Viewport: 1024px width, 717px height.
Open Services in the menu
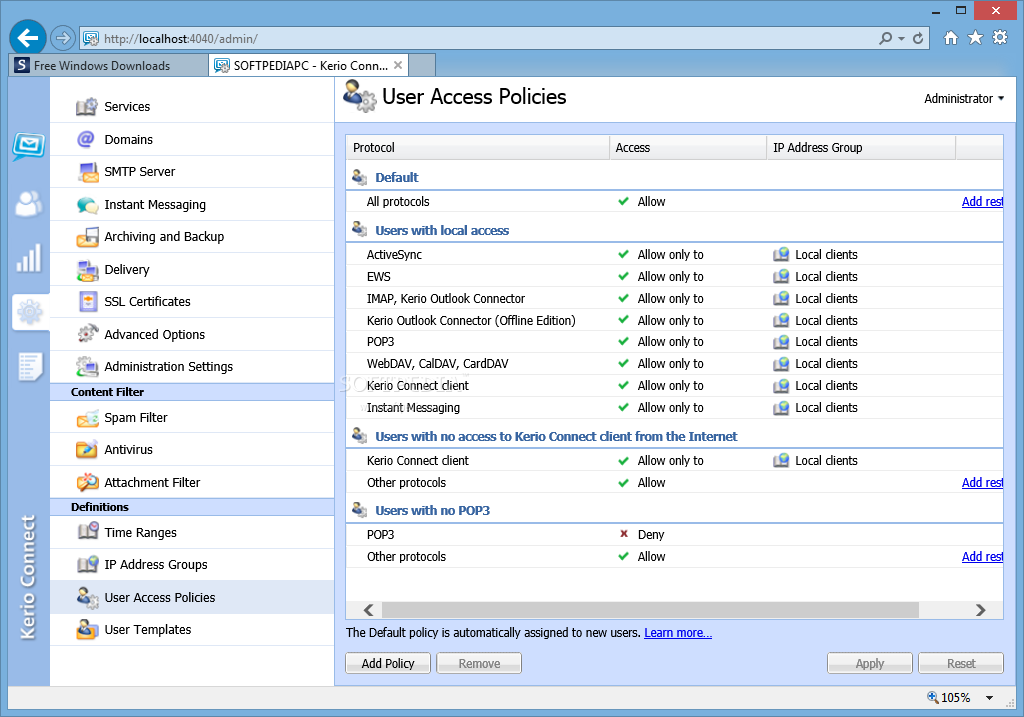click(127, 106)
